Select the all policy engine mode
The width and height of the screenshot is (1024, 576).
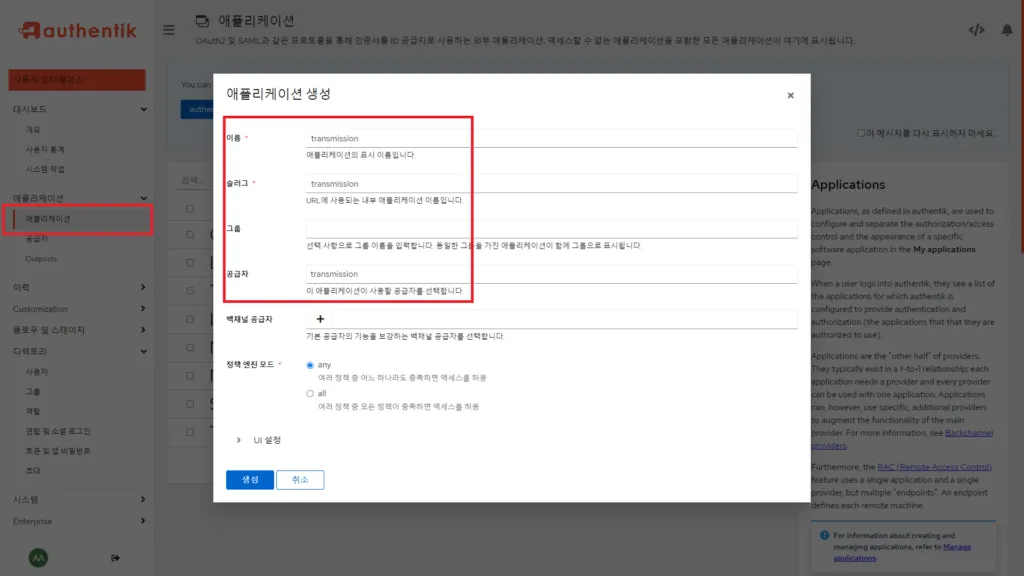click(x=310, y=392)
